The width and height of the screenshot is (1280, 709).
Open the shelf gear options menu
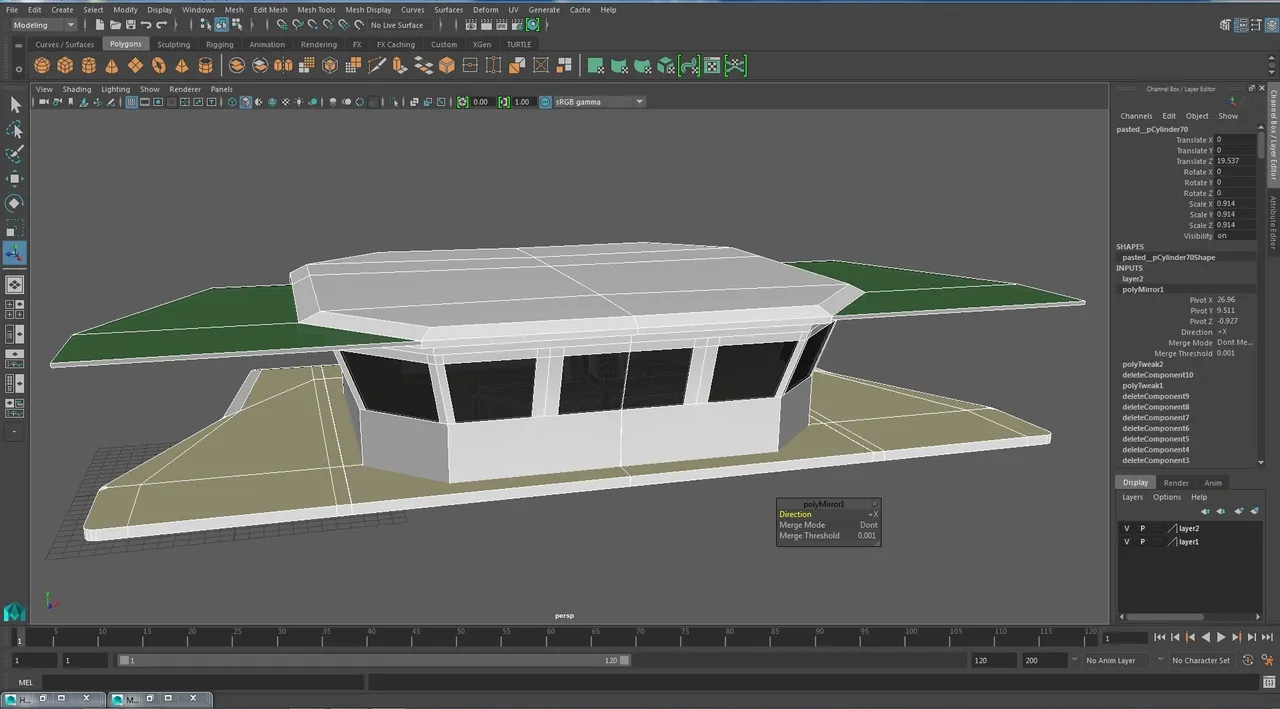pyautogui.click(x=19, y=68)
